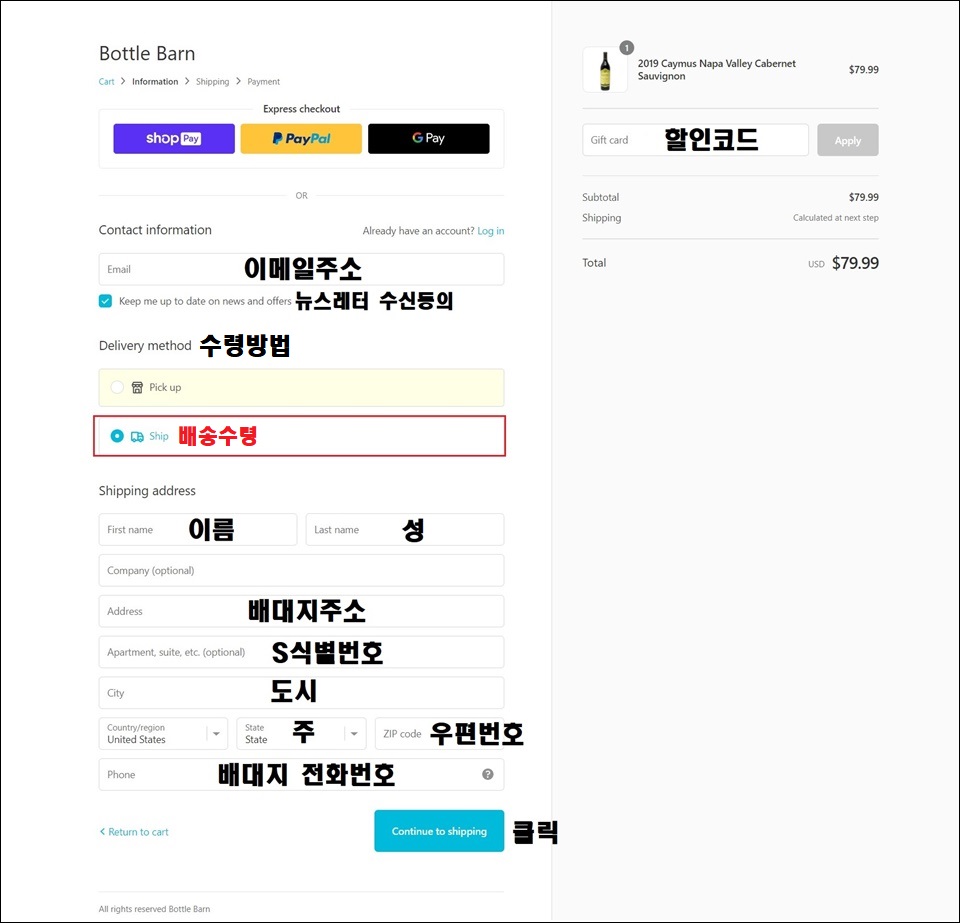The width and height of the screenshot is (960, 923).
Task: Click the store icon beside Pick up
Action: (137, 387)
